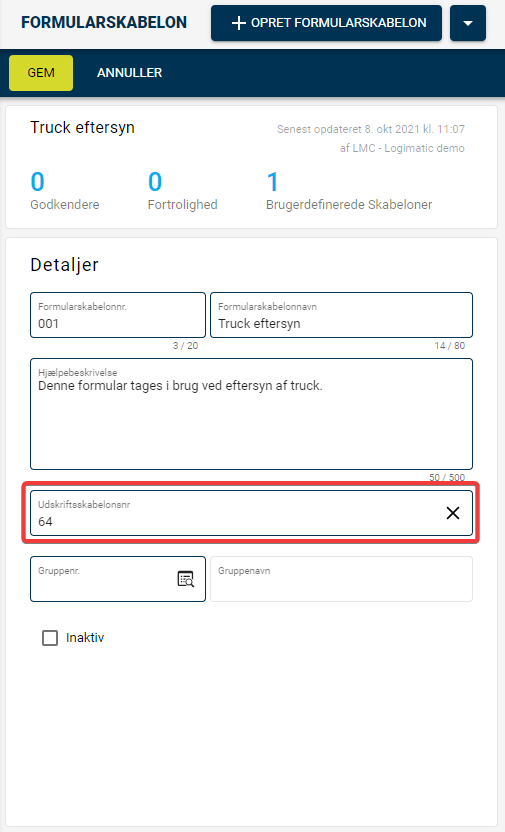Click the Truck eftersyn card heading

[x=82, y=128]
